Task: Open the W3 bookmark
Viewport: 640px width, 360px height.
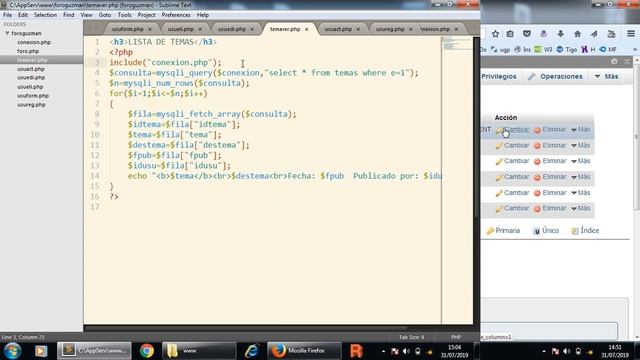Action: point(543,49)
